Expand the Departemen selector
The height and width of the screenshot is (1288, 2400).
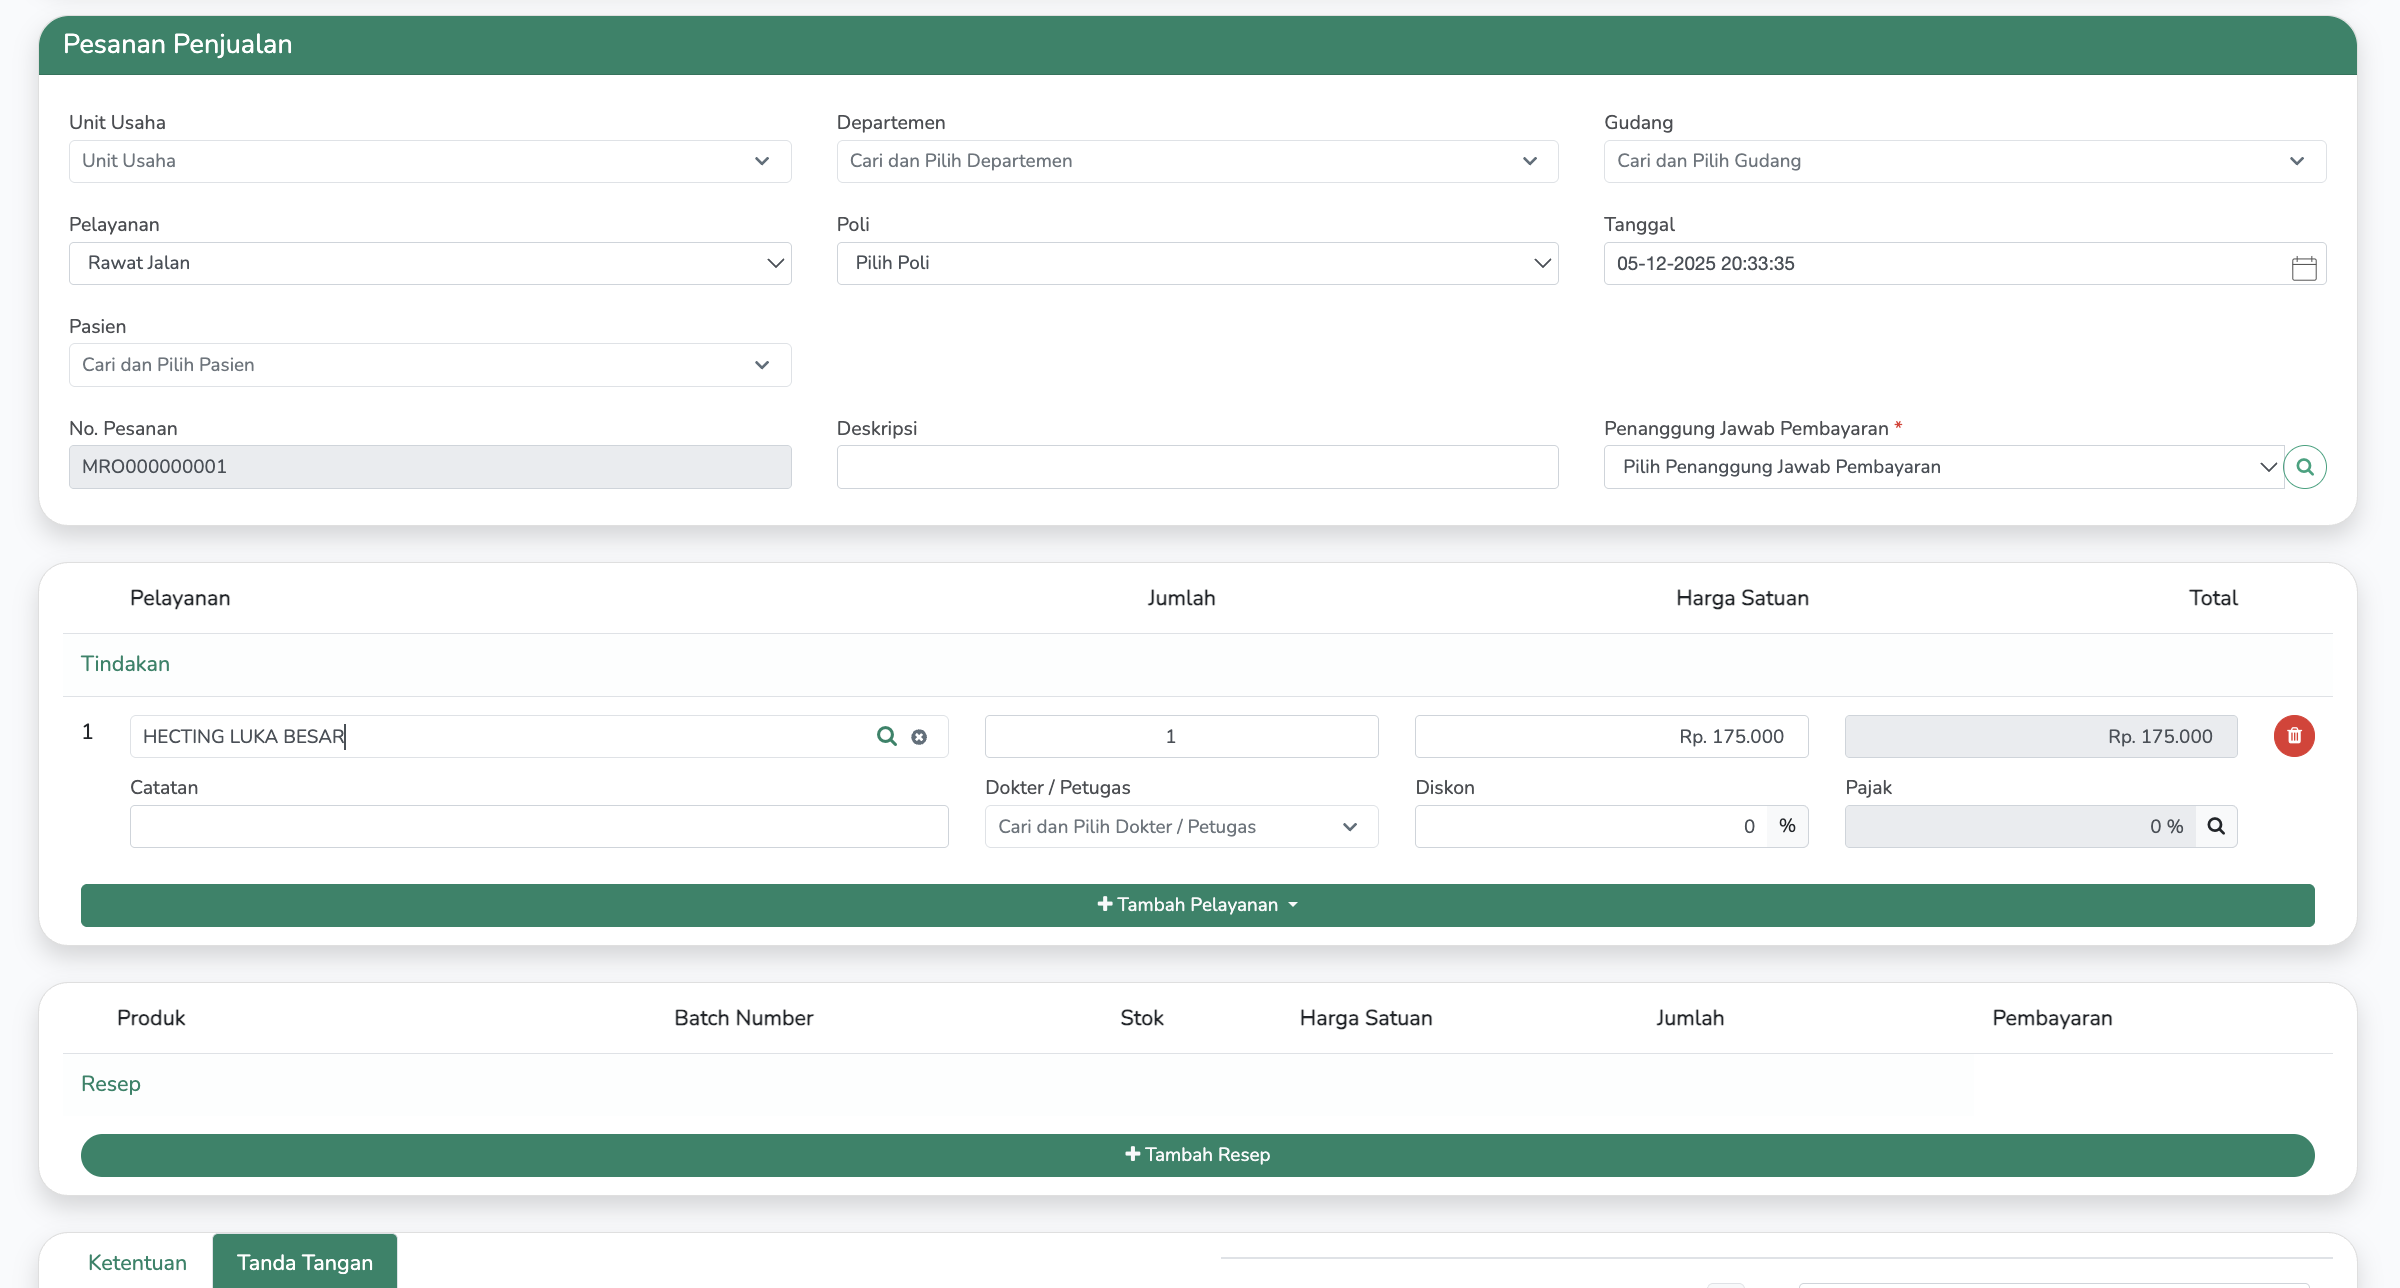click(x=1196, y=161)
